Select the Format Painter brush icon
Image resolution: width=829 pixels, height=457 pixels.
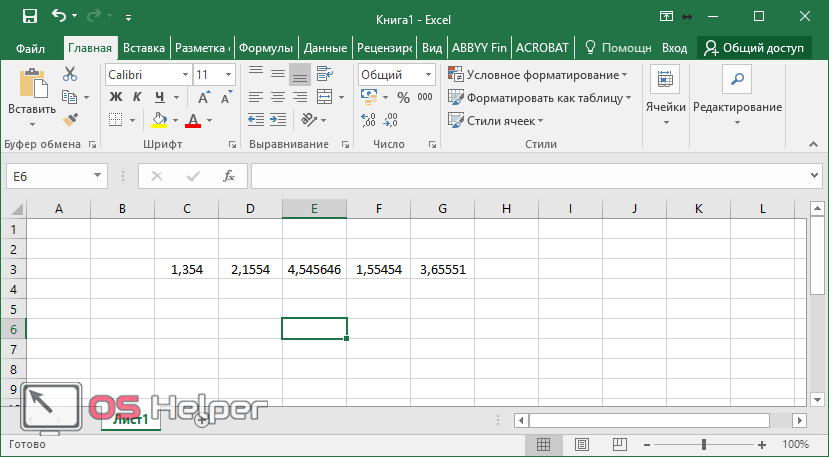click(x=70, y=119)
